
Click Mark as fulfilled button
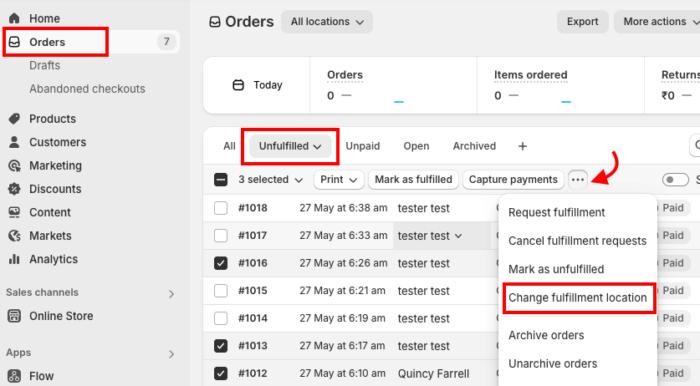pos(413,180)
